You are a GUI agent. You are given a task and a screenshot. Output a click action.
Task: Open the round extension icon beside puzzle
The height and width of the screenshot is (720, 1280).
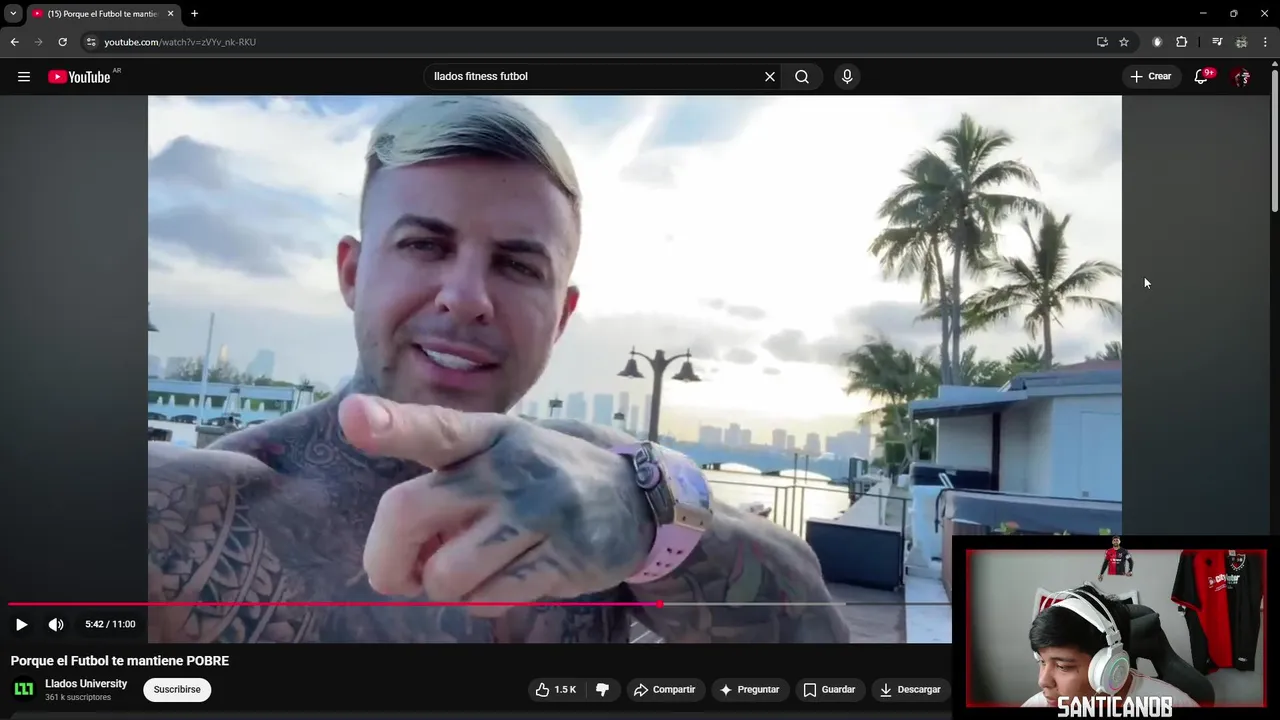click(1157, 42)
